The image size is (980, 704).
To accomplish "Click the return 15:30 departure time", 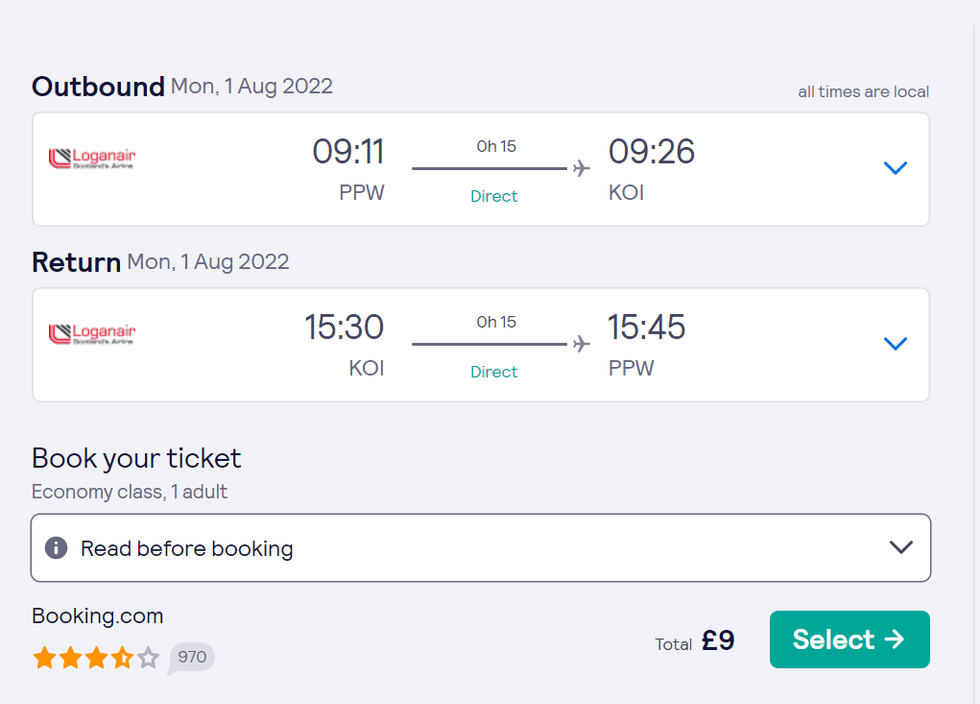I will (344, 328).
